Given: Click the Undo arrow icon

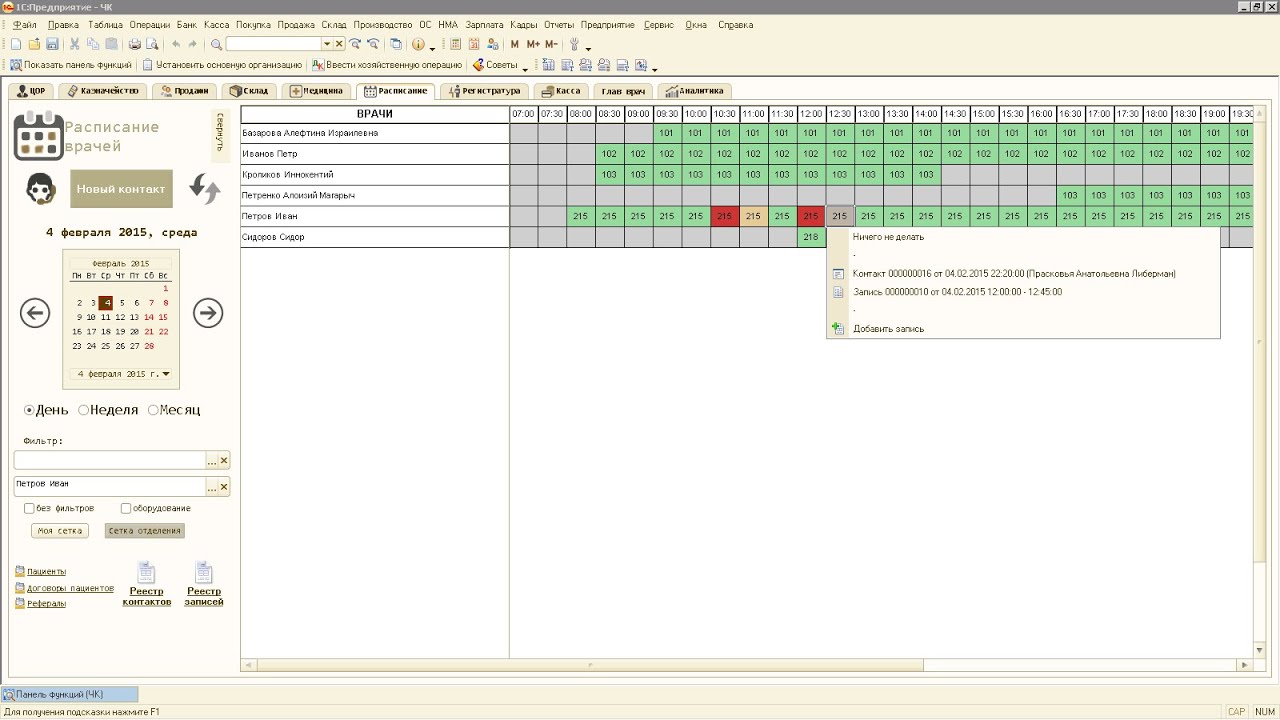Looking at the screenshot, I should point(176,44).
